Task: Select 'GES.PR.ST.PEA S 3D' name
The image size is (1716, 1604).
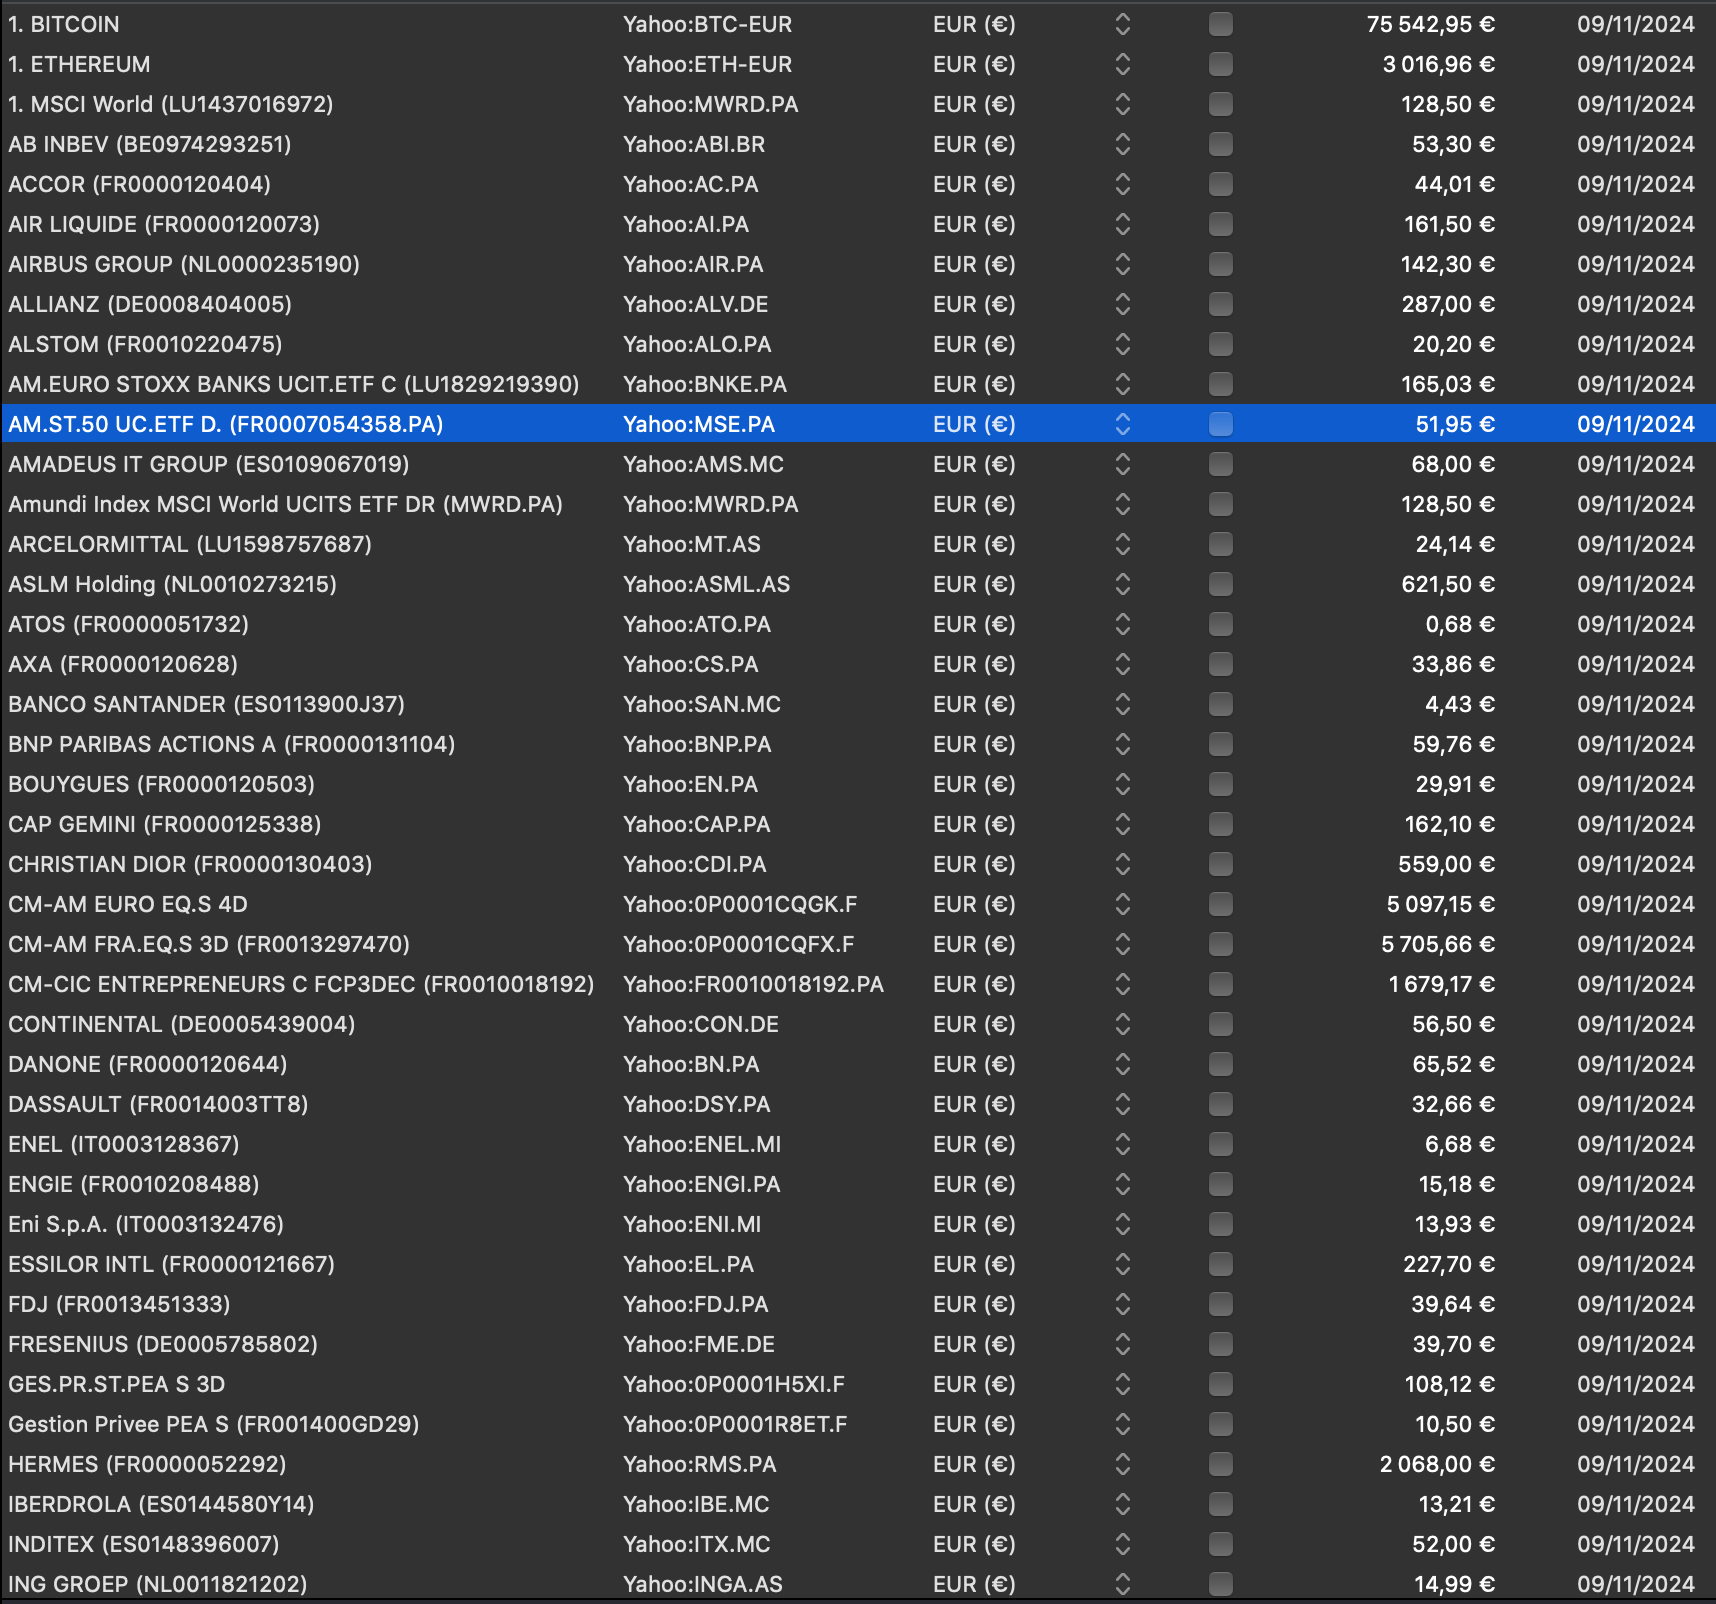Action: (116, 1384)
